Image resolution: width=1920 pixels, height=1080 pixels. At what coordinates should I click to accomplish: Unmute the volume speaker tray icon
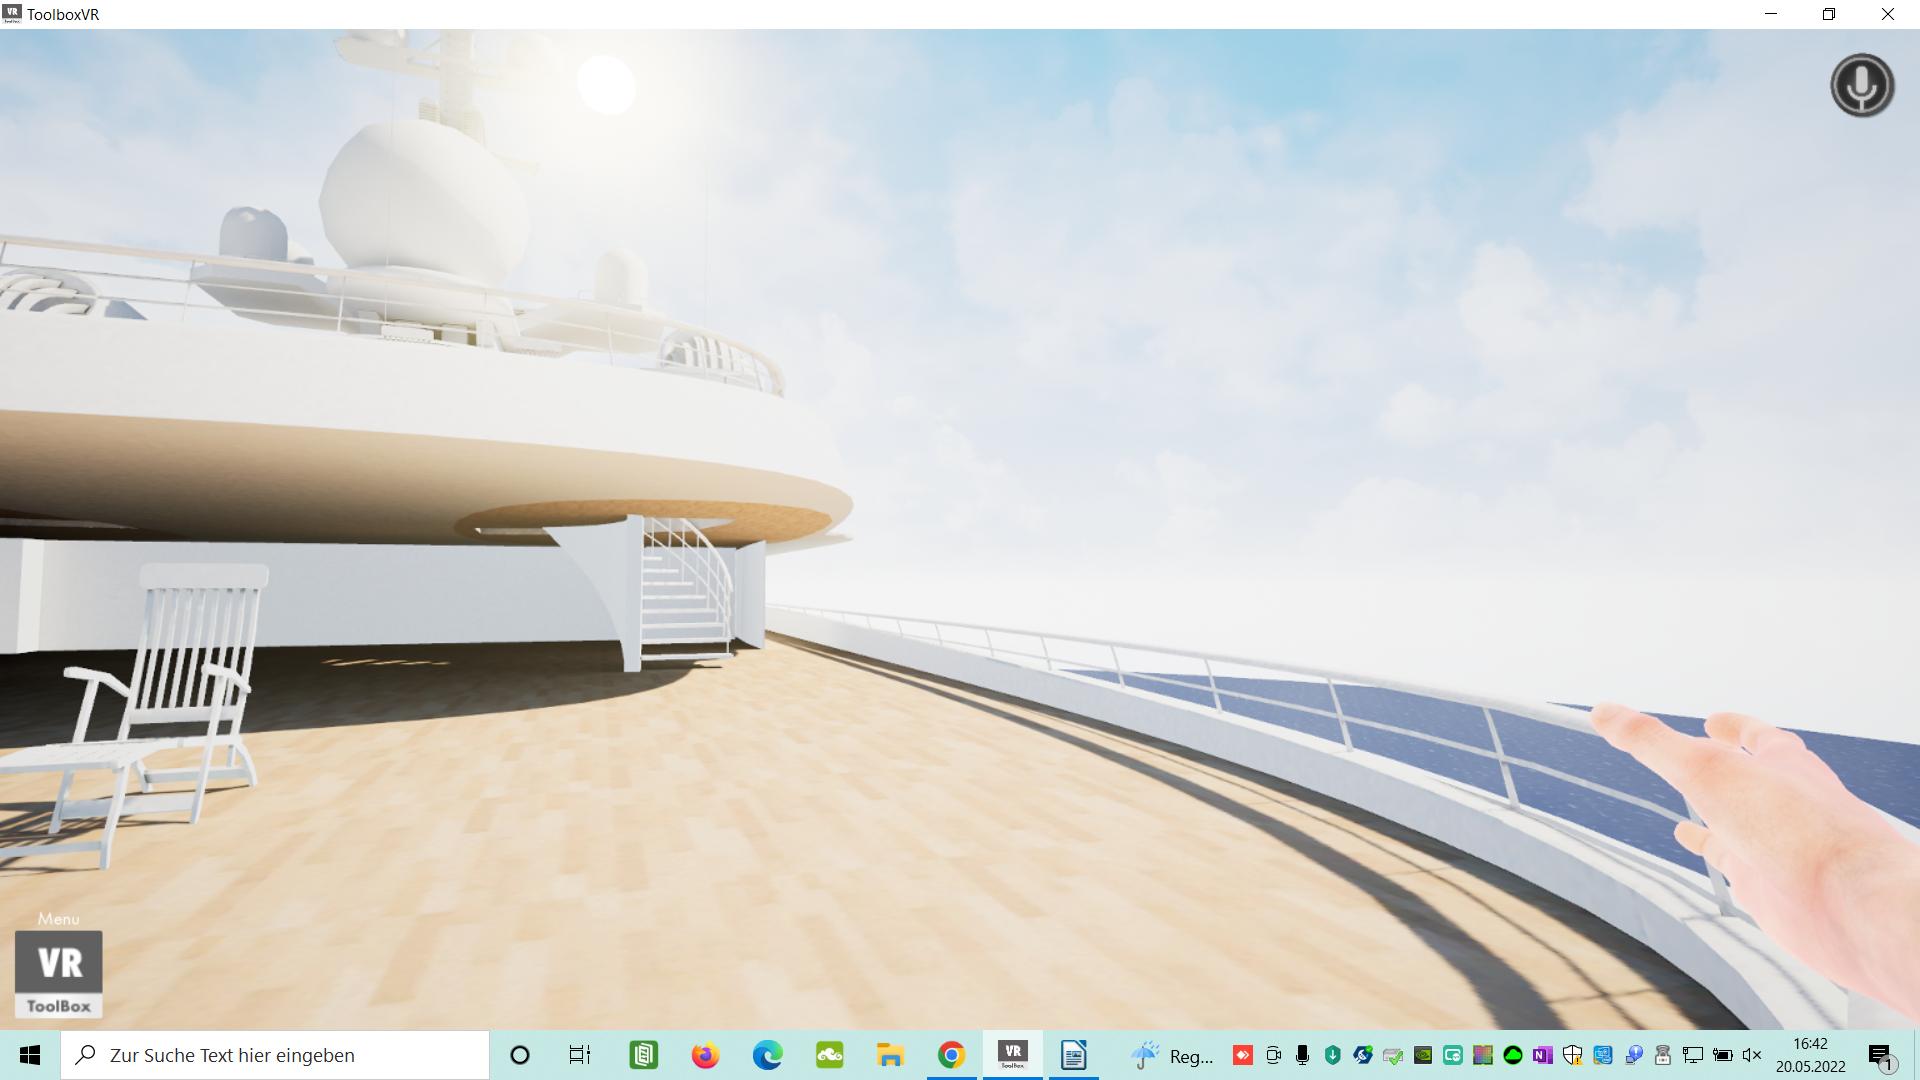pyautogui.click(x=1752, y=1055)
